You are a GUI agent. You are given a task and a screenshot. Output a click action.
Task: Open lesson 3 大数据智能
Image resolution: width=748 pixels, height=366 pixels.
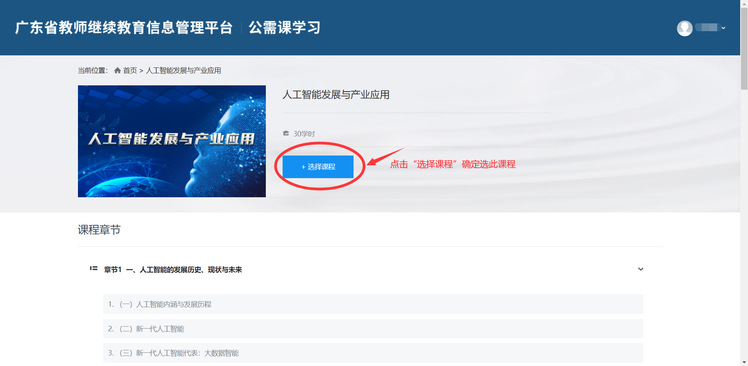point(373,353)
